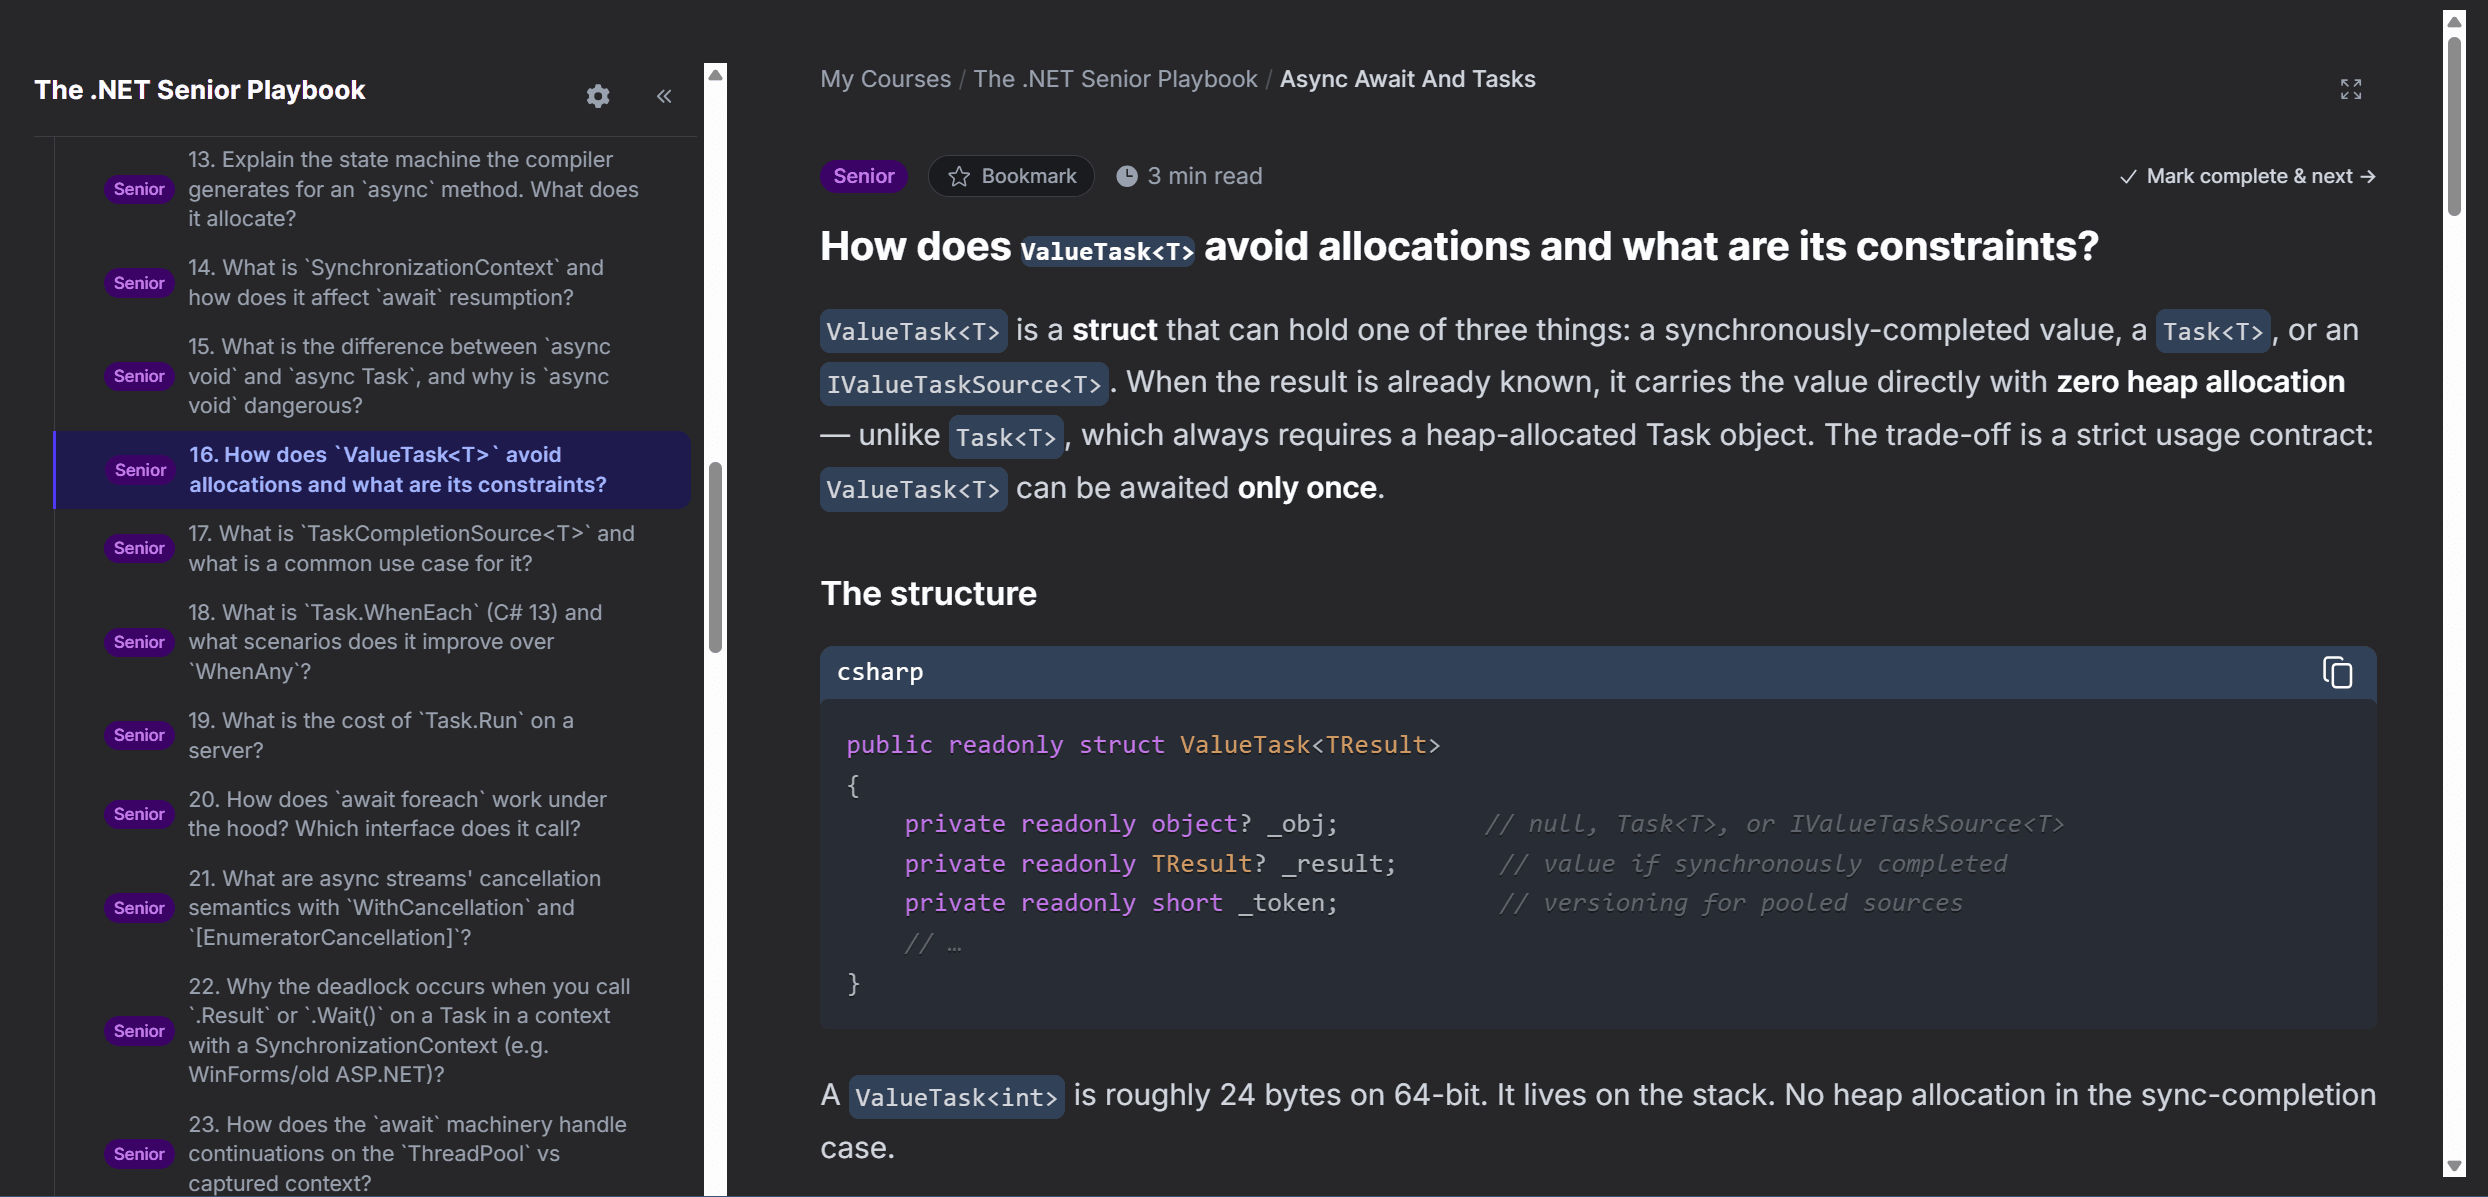Open question 23 about ThreadPool continuations

(x=372, y=1153)
